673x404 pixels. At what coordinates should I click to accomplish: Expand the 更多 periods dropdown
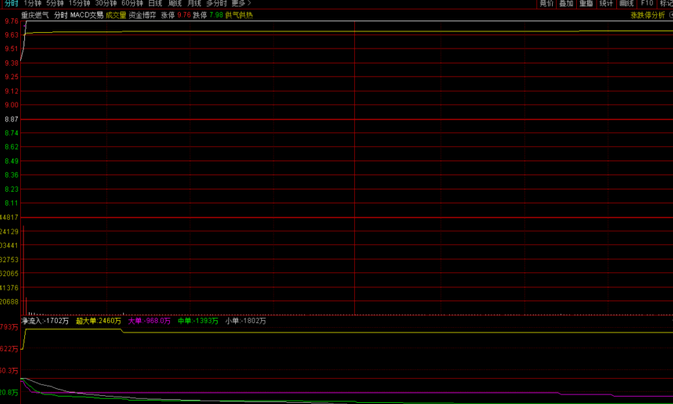coord(240,4)
